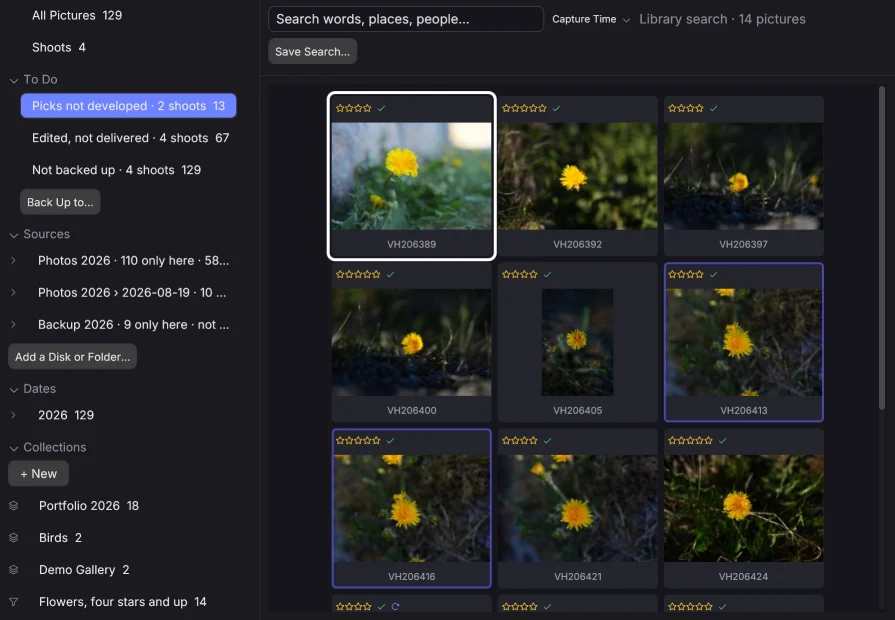Toggle the pick checkmark on VH206416
895x620 pixels.
click(x=390, y=440)
